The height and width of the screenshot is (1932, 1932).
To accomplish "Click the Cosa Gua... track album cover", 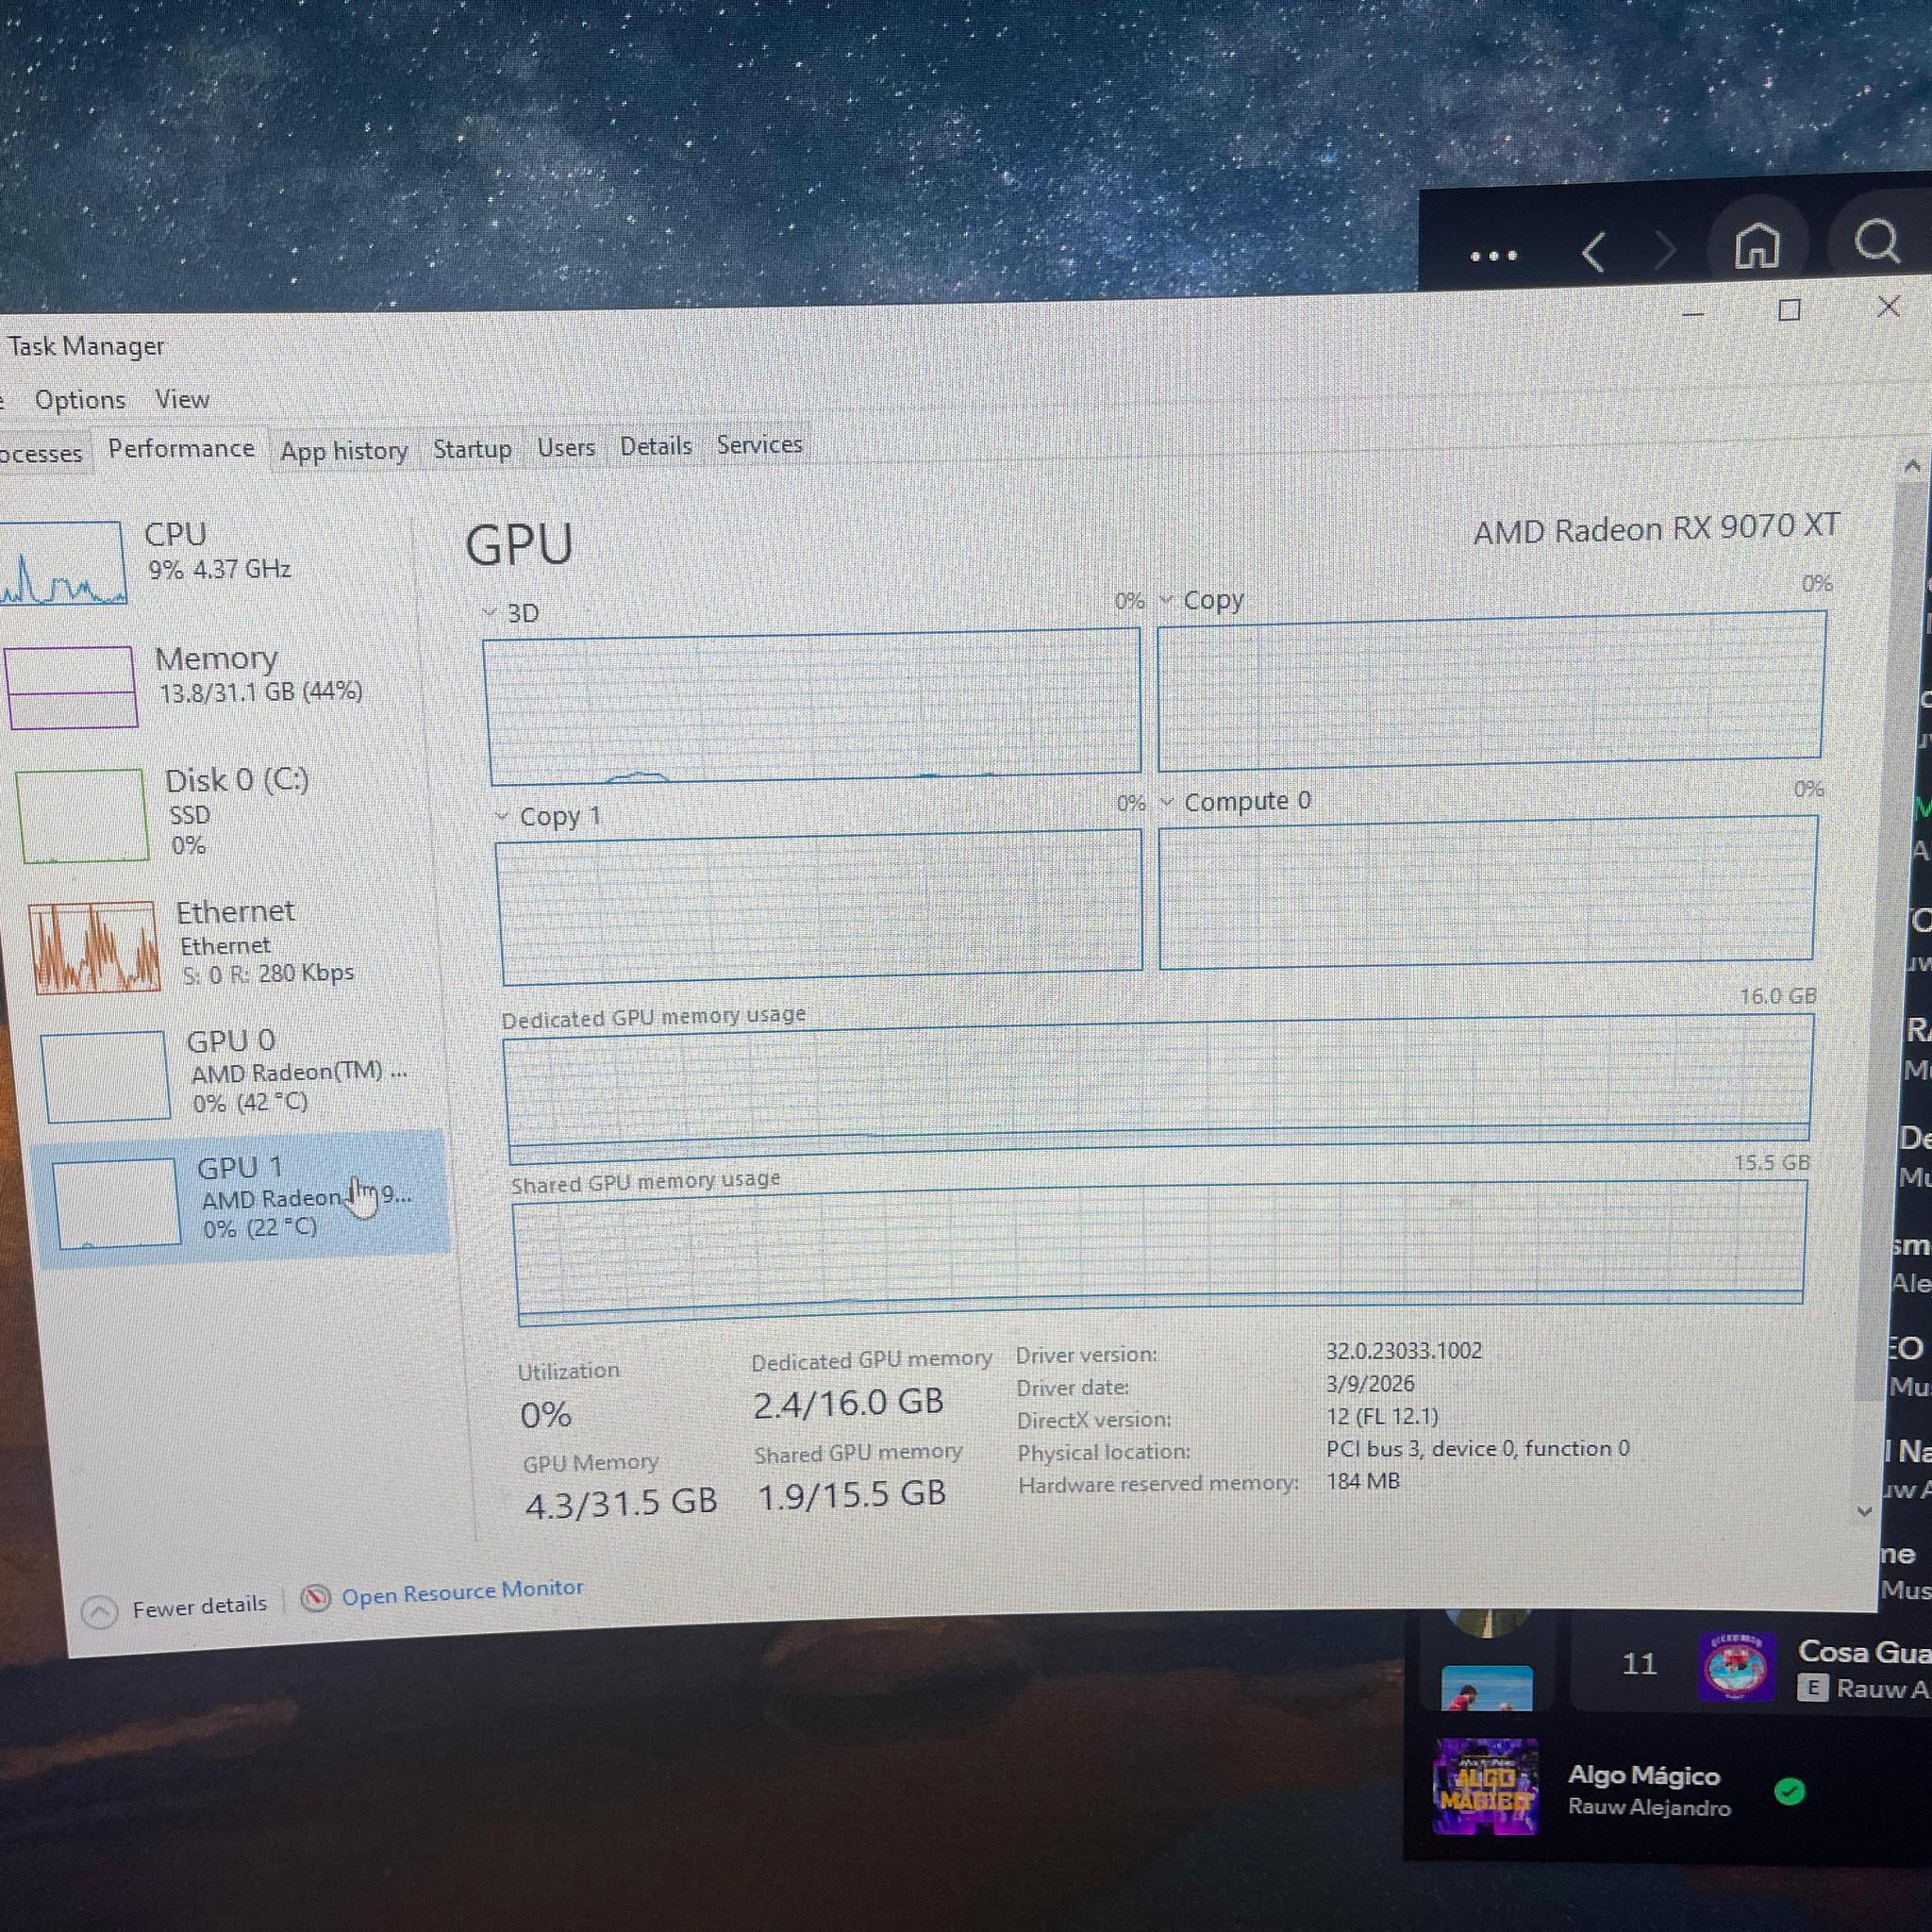I will coord(1737,1667).
